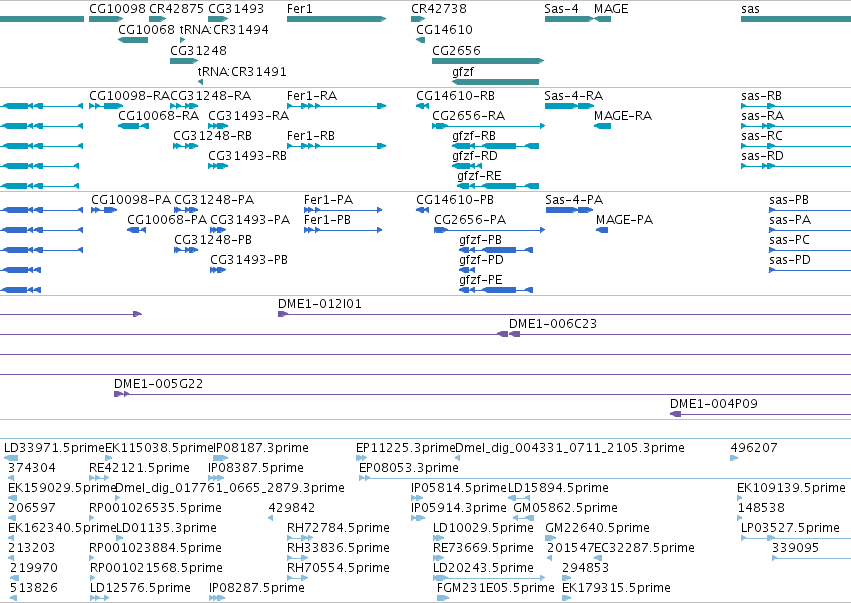Select the LD33971.5prime EST label
851x603 pixels.
coord(54,448)
